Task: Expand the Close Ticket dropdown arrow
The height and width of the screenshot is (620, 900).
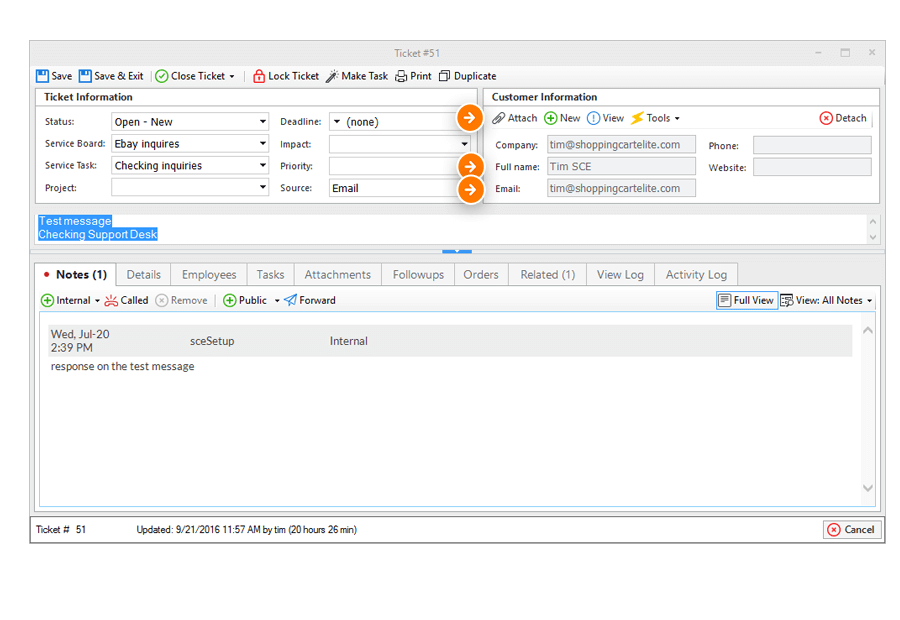Action: pyautogui.click(x=232, y=76)
